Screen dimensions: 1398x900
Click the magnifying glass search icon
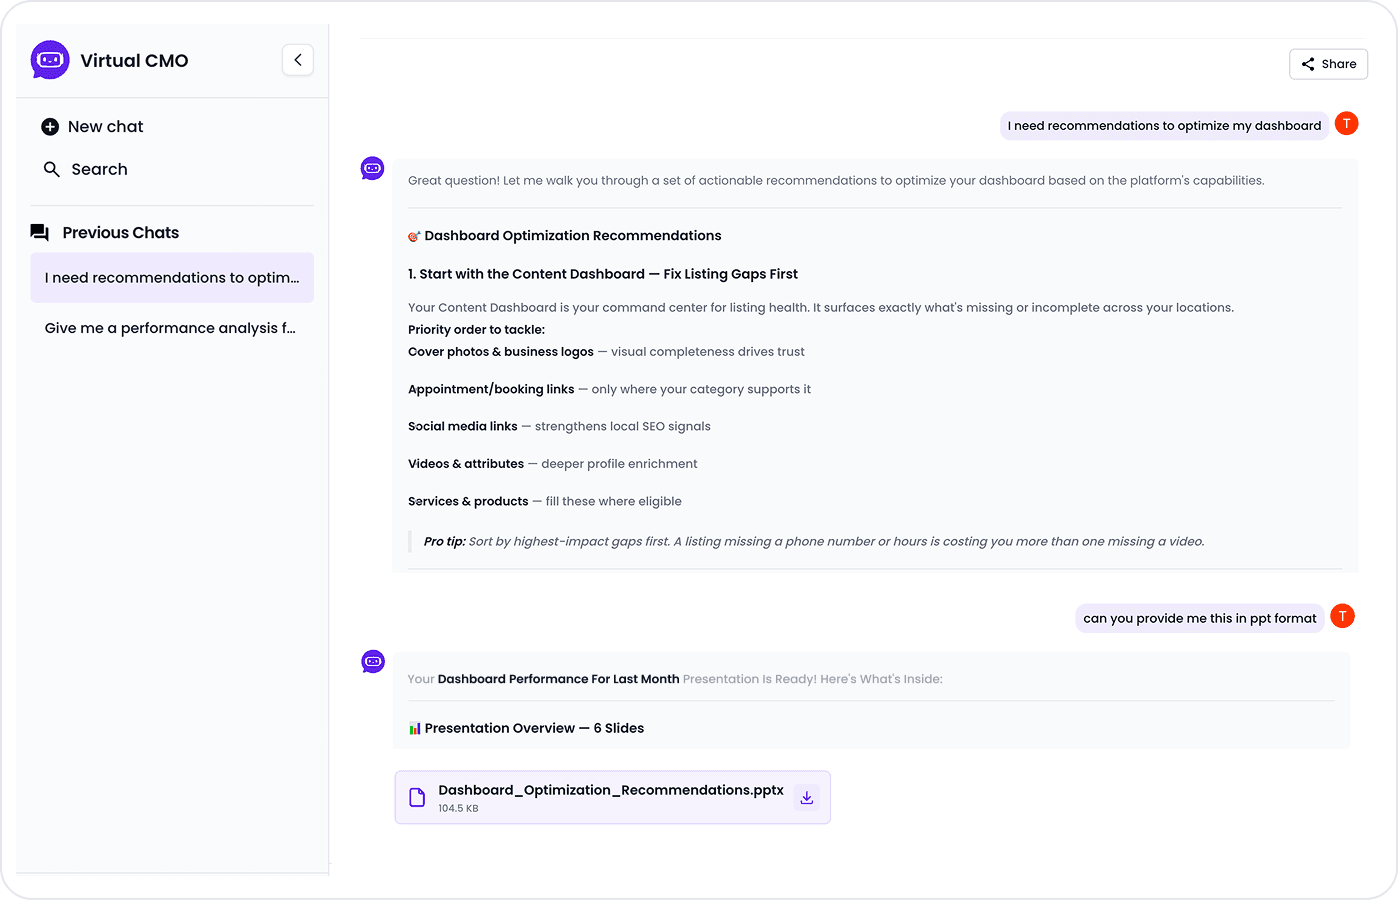click(52, 170)
